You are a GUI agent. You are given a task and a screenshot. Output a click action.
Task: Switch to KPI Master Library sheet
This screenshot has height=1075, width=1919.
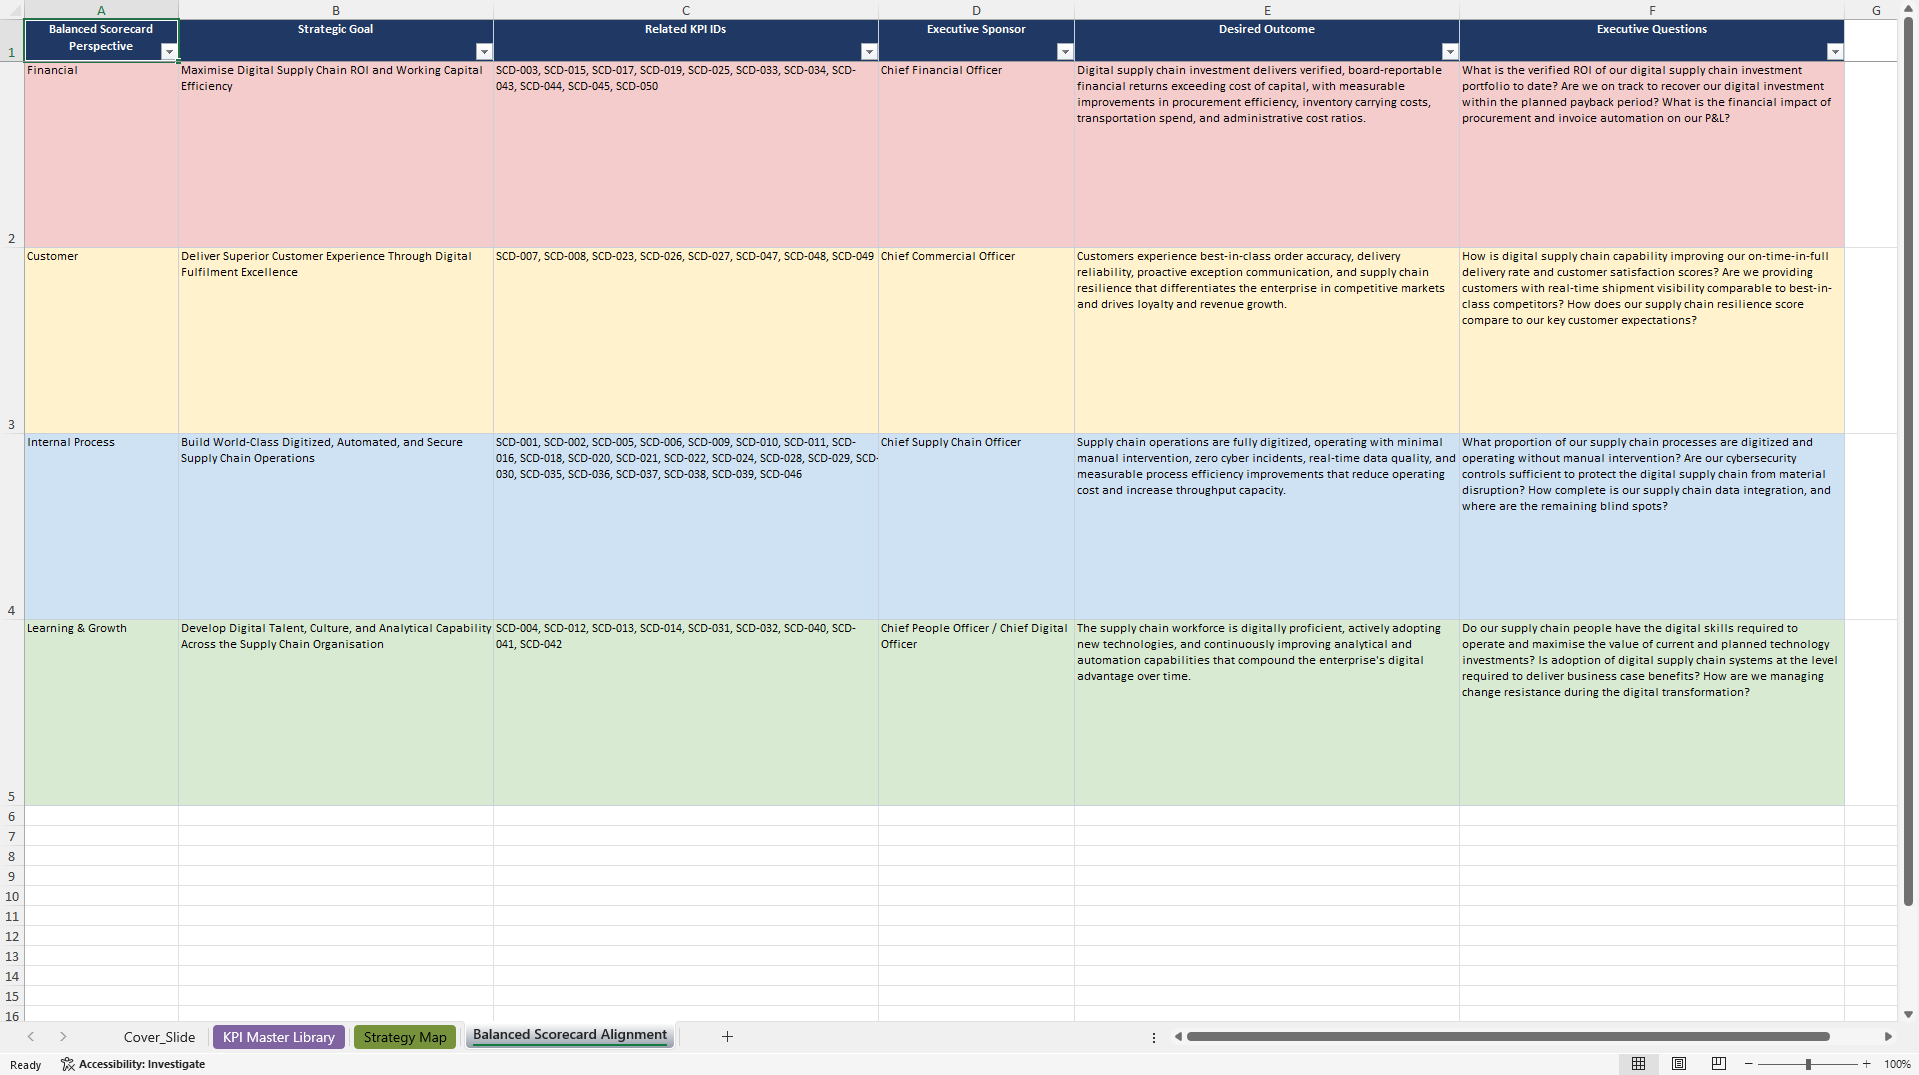point(279,1037)
